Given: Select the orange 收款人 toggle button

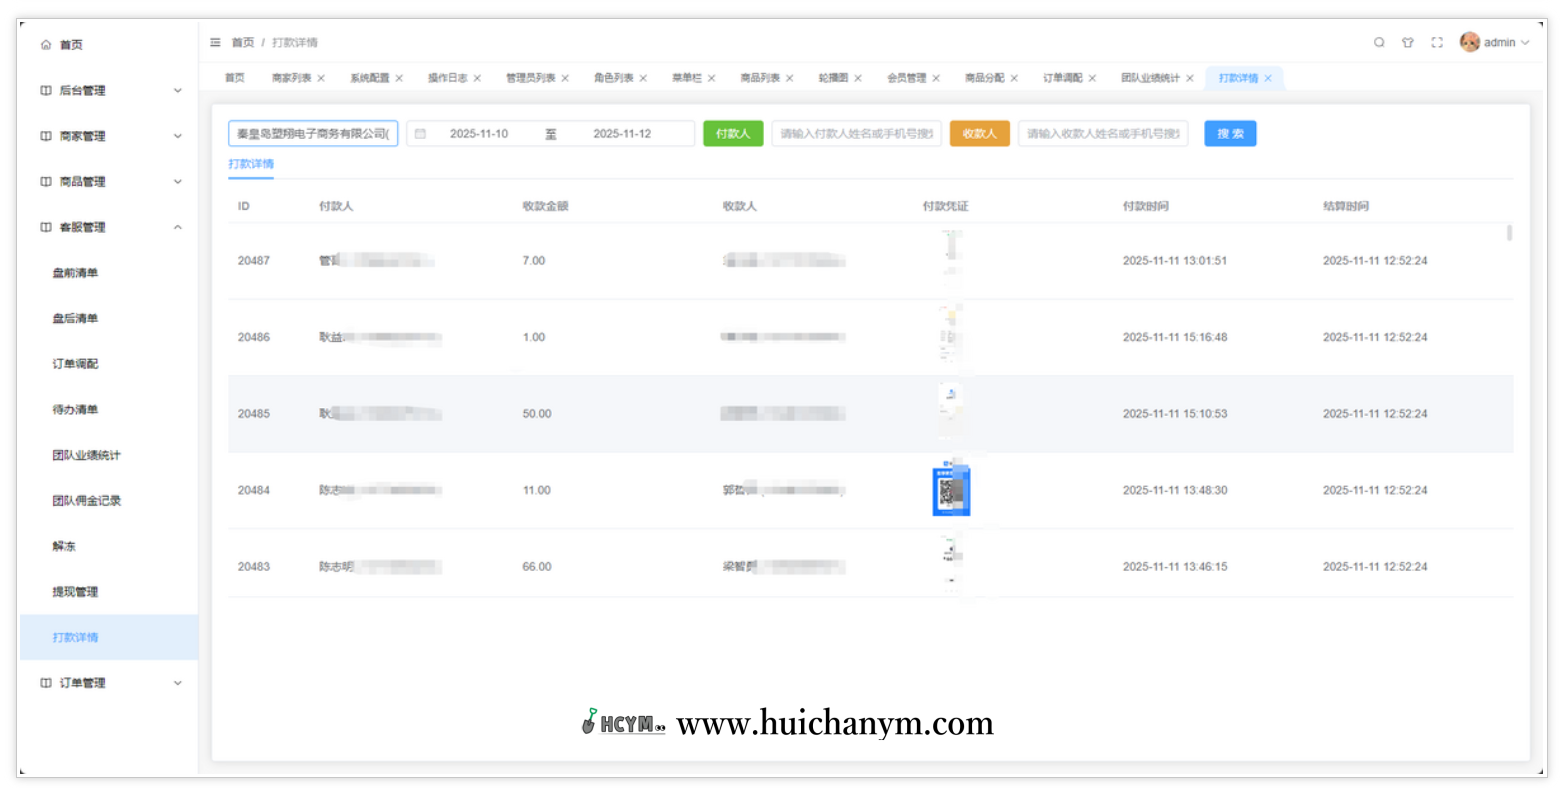Looking at the screenshot, I should 979,133.
